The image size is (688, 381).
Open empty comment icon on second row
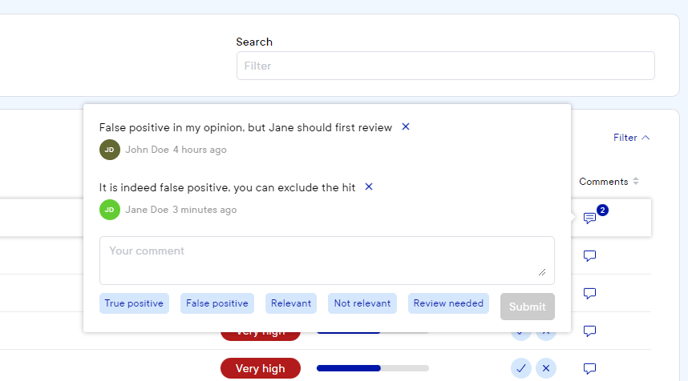click(x=590, y=255)
